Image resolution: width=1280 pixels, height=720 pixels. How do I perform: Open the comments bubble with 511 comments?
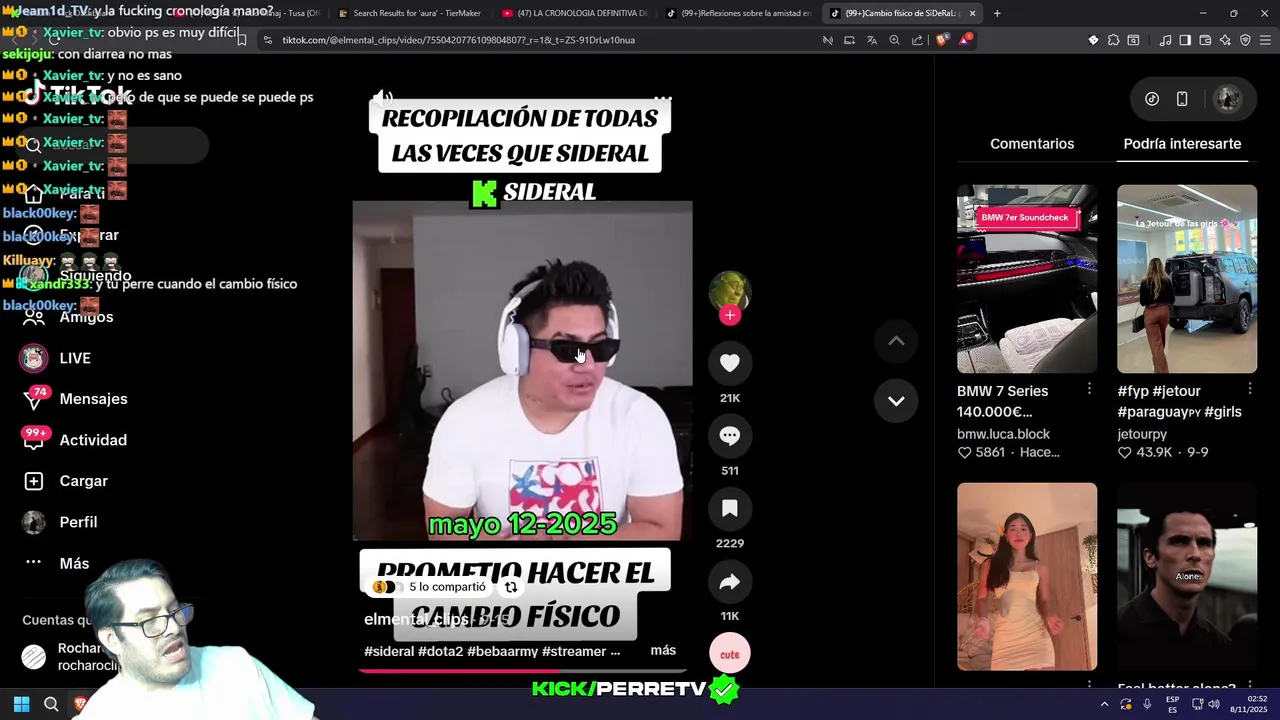click(x=730, y=436)
